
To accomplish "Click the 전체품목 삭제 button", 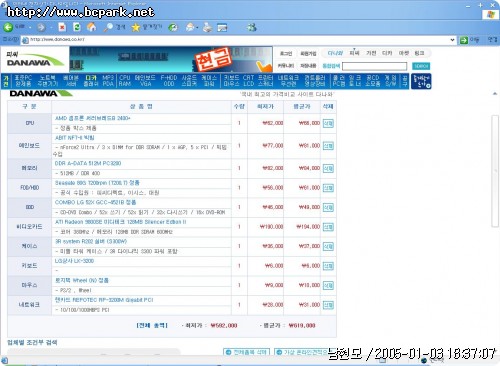I will pos(246,352).
